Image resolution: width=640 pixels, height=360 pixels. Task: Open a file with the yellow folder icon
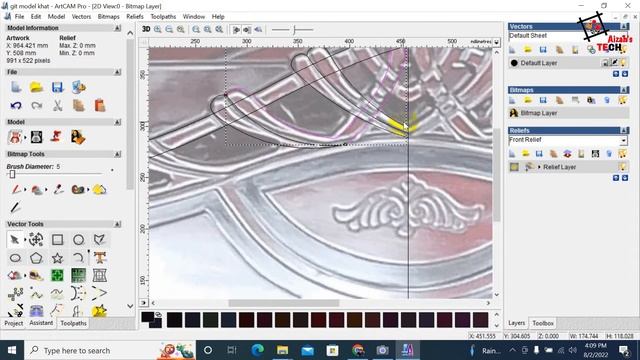tap(36, 87)
